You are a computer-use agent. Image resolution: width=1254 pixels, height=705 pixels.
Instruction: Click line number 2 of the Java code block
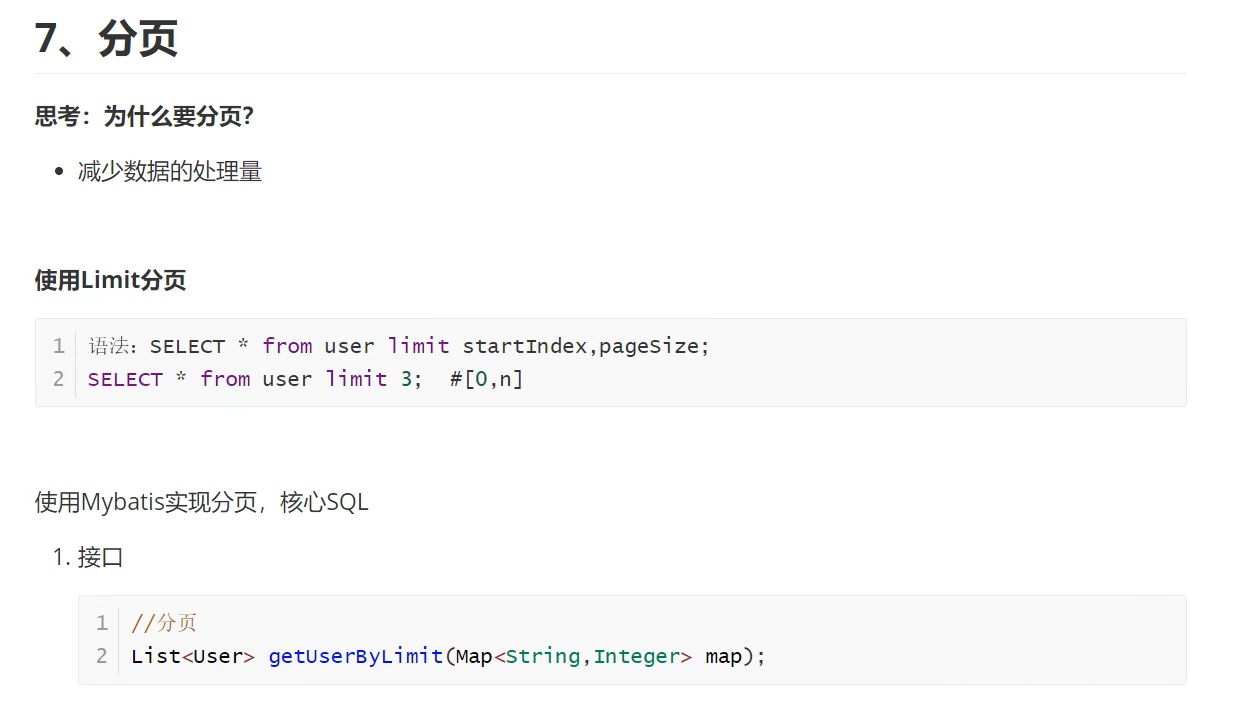pyautogui.click(x=102, y=656)
